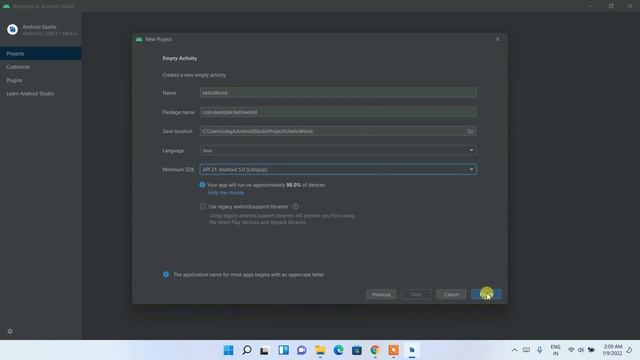This screenshot has height=360, width=640.
Task: Click the 'Empty Activity' heading text
Action: pyautogui.click(x=180, y=58)
